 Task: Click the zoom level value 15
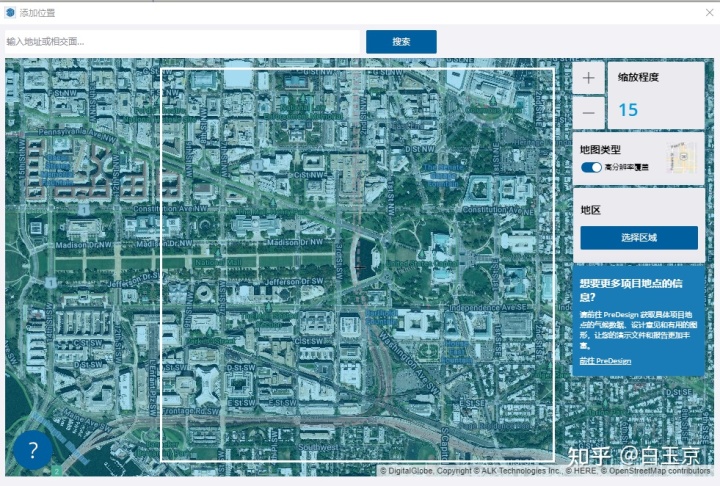[x=628, y=110]
